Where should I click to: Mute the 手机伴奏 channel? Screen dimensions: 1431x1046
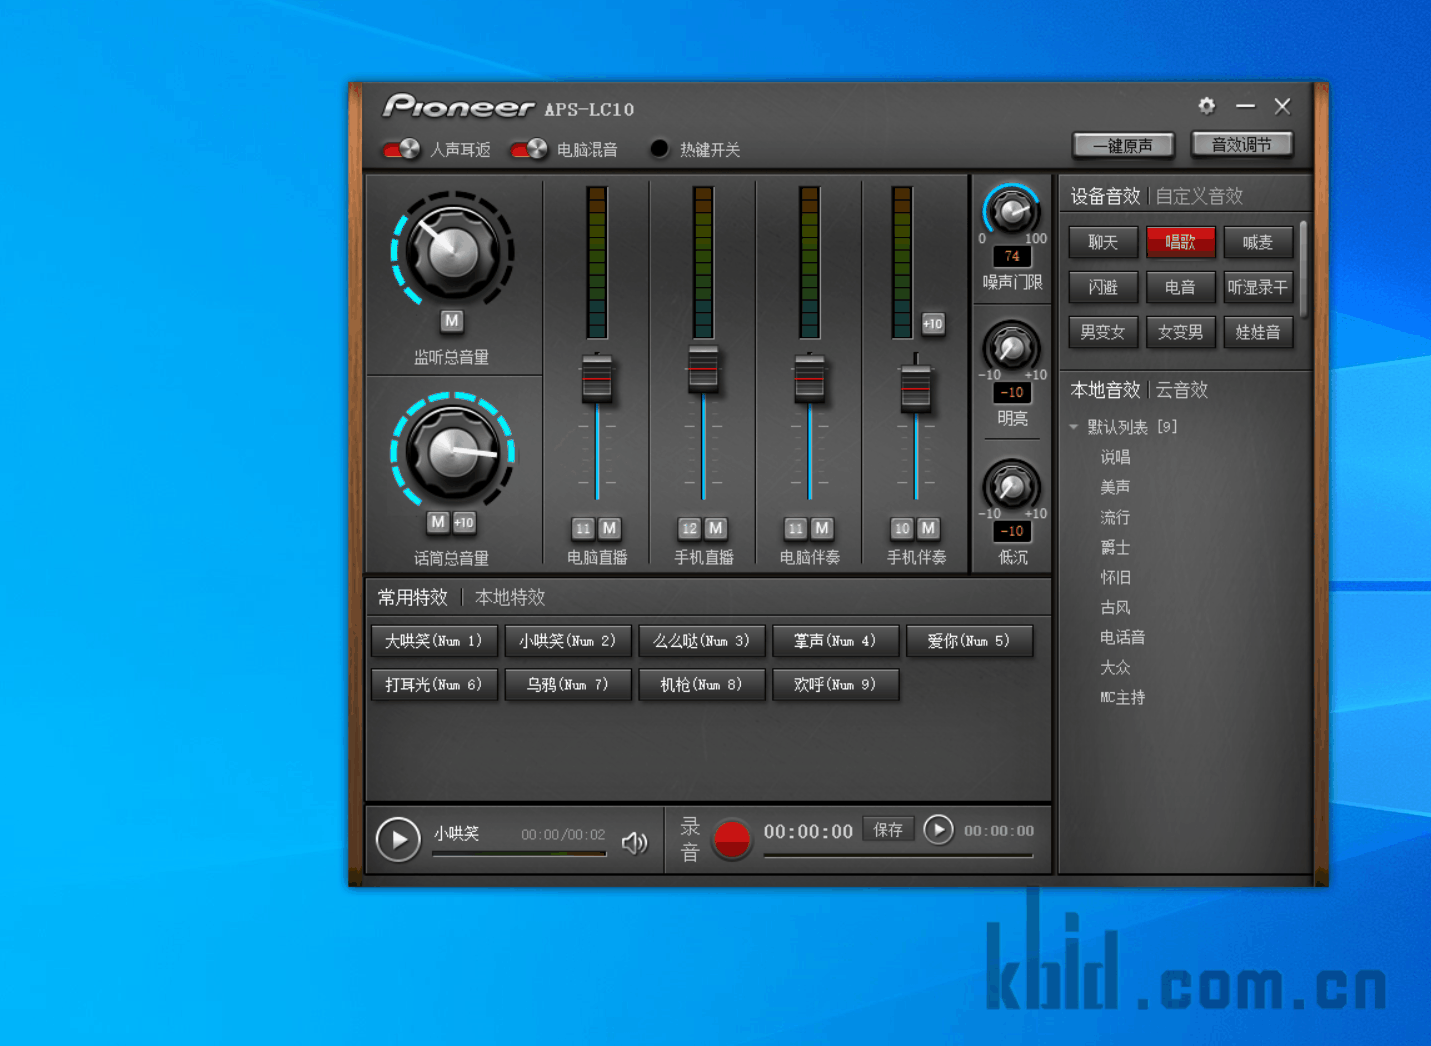[x=928, y=528]
